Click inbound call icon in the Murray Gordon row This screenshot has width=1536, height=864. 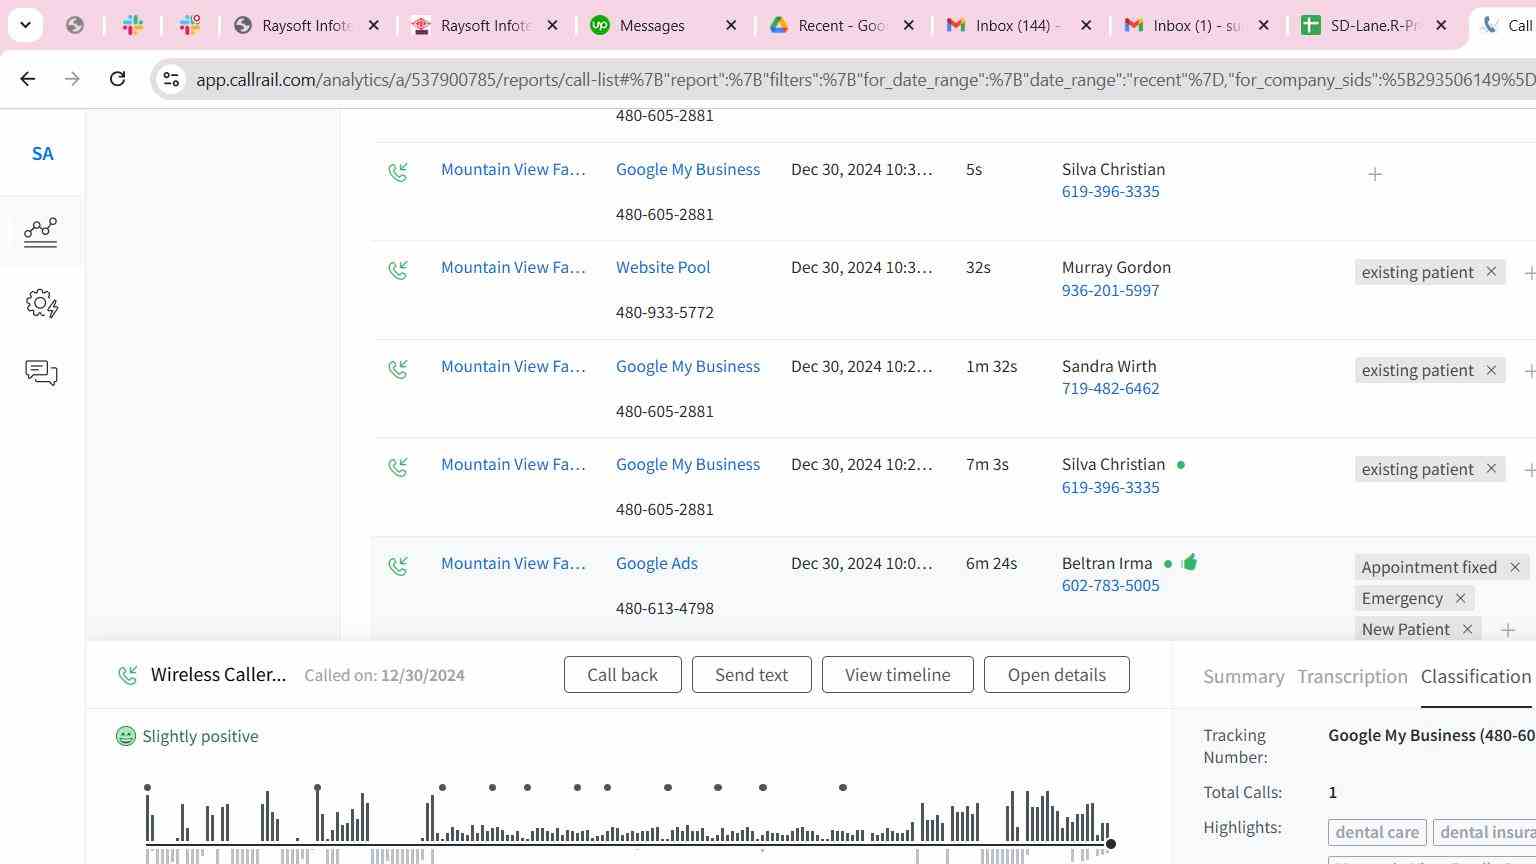(398, 270)
